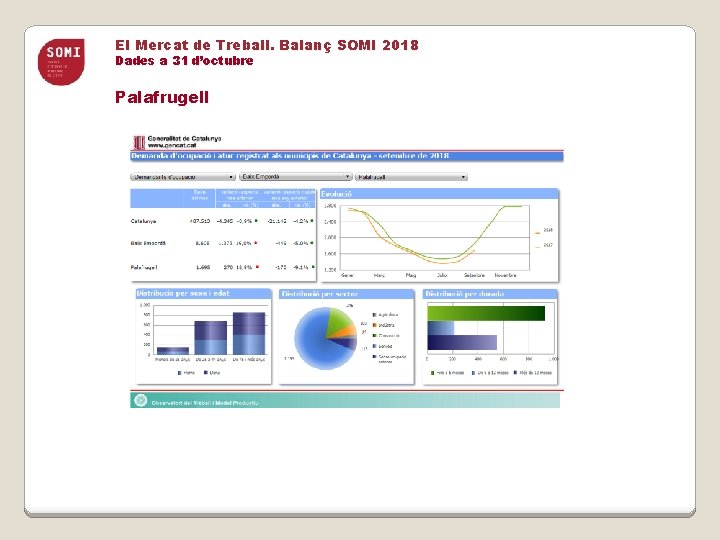
Task: Click the 2017 legend entry
Action: click(x=545, y=245)
